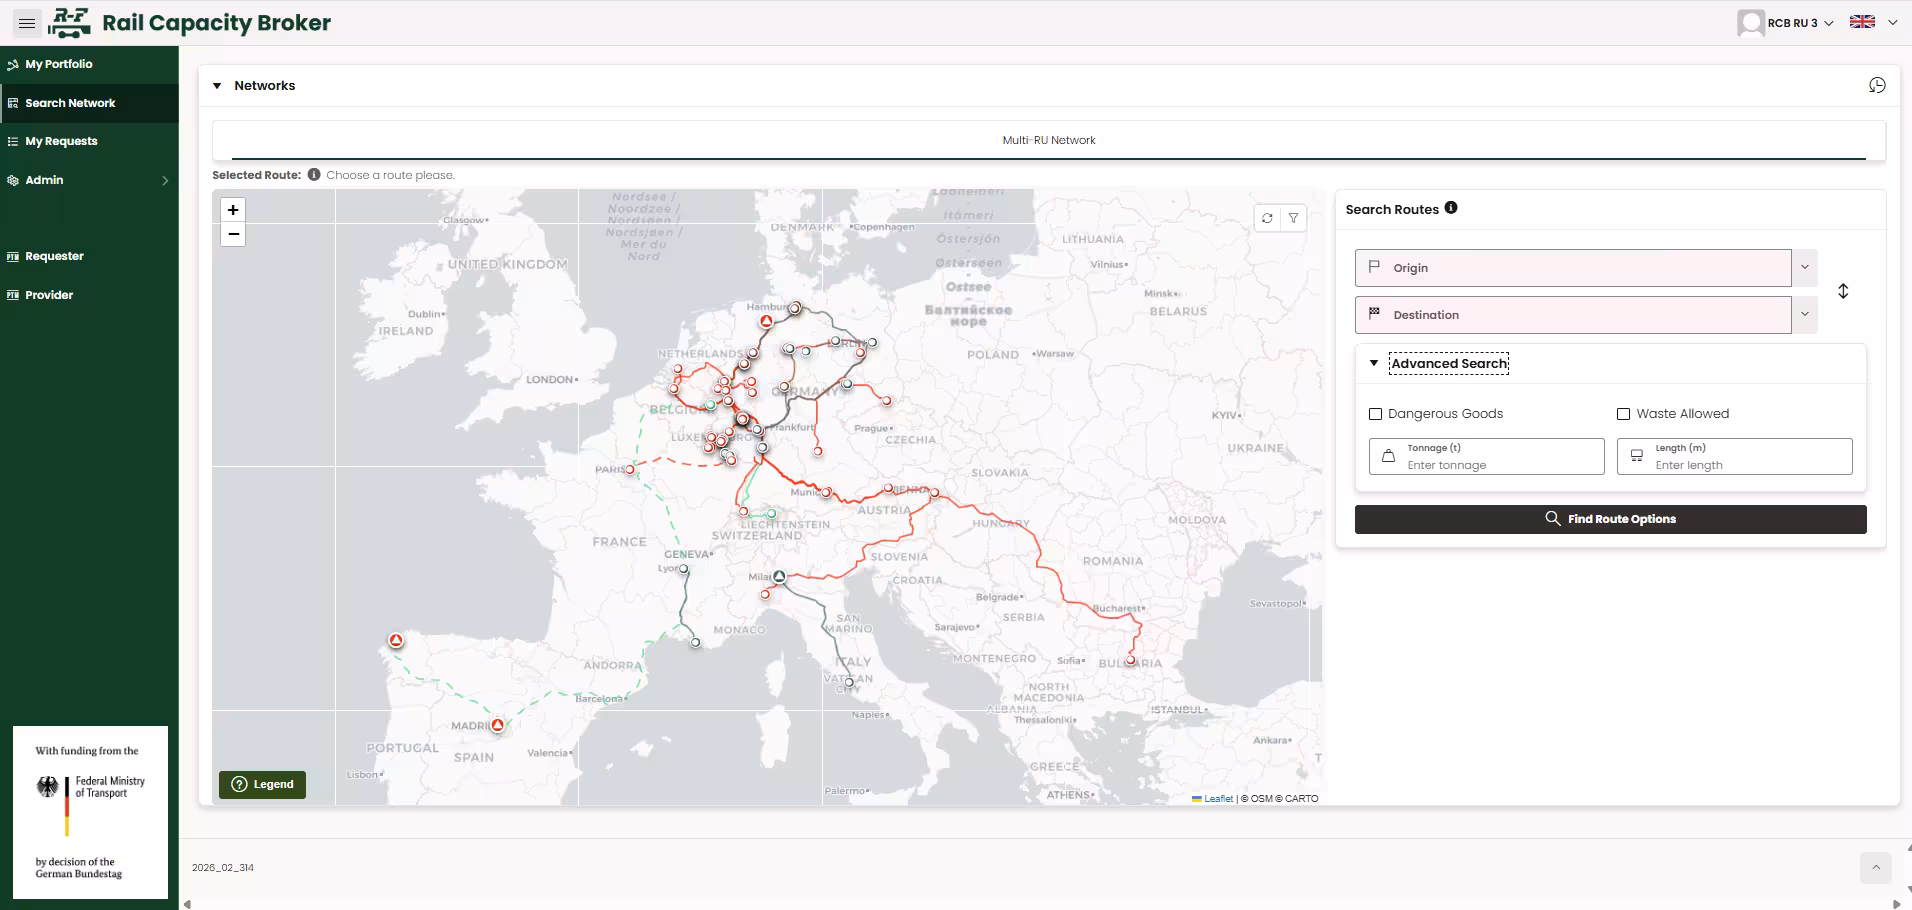The image size is (1912, 910).
Task: Open the hamburger menu
Action: (27, 23)
